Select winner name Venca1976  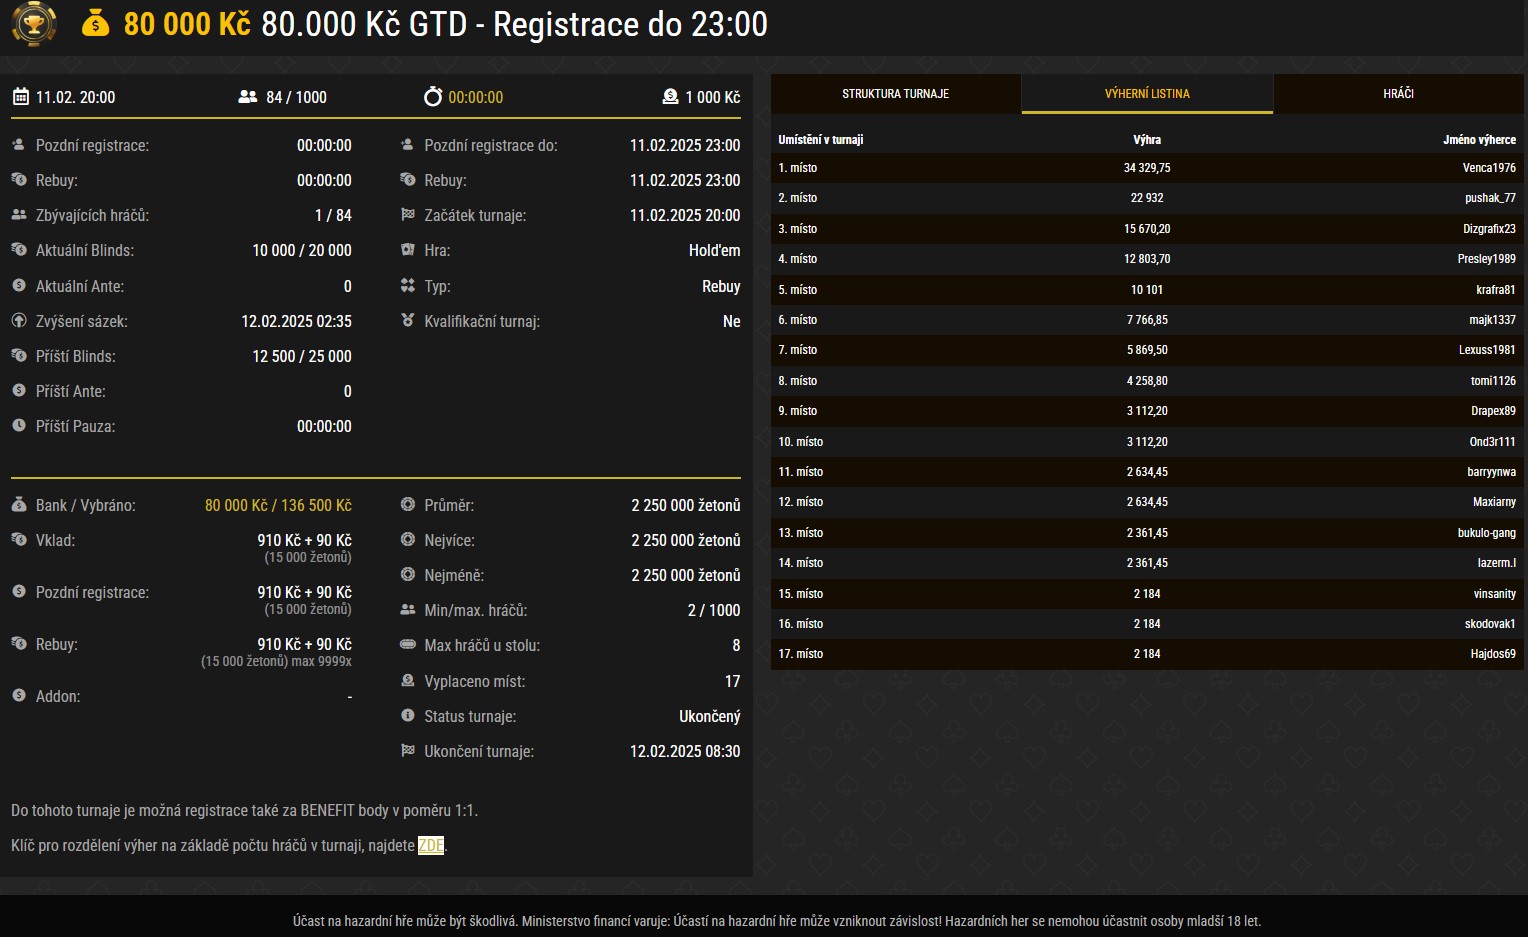[1489, 168]
